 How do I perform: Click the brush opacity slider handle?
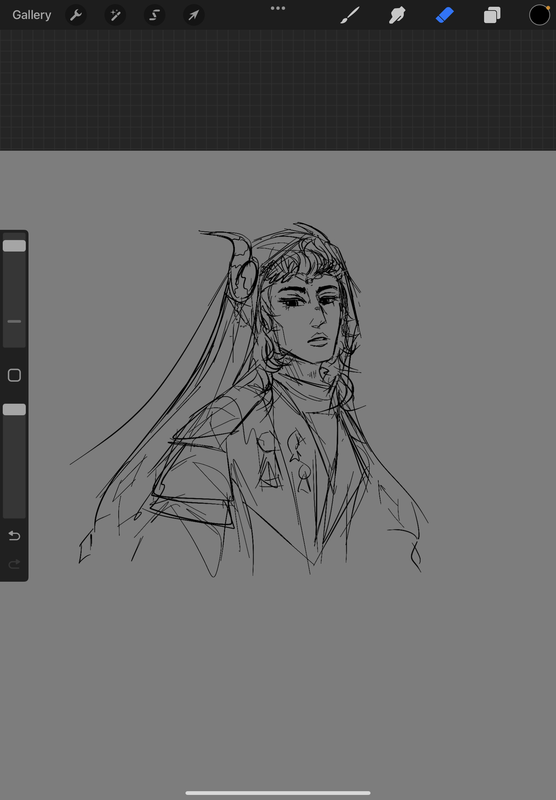pos(14,410)
